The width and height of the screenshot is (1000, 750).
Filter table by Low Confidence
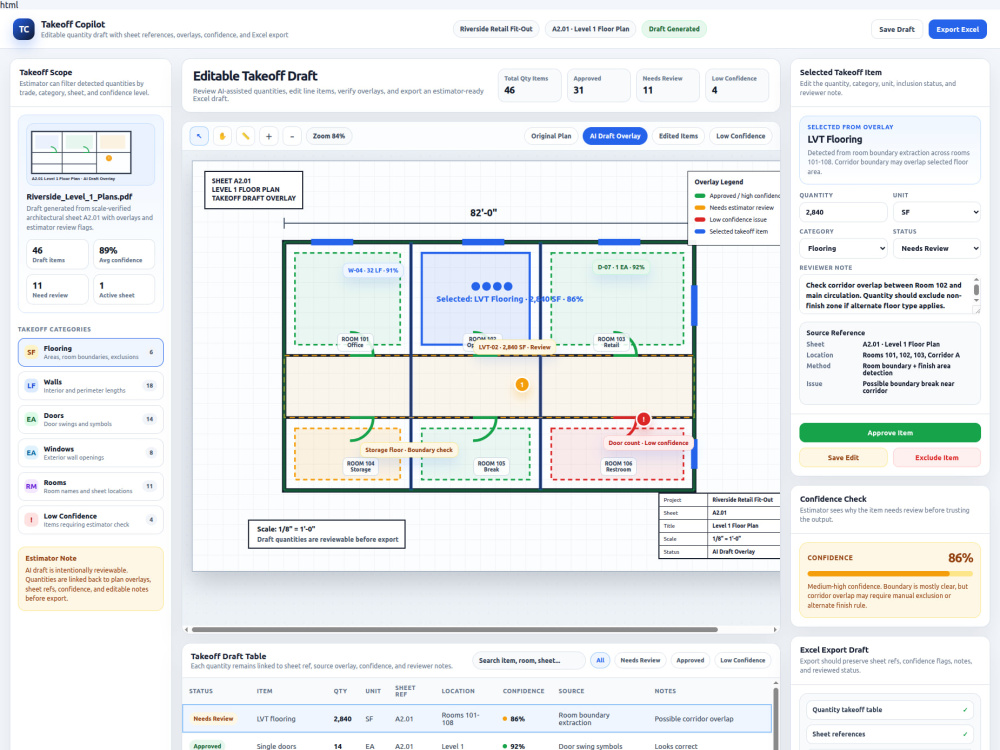[x=742, y=661]
